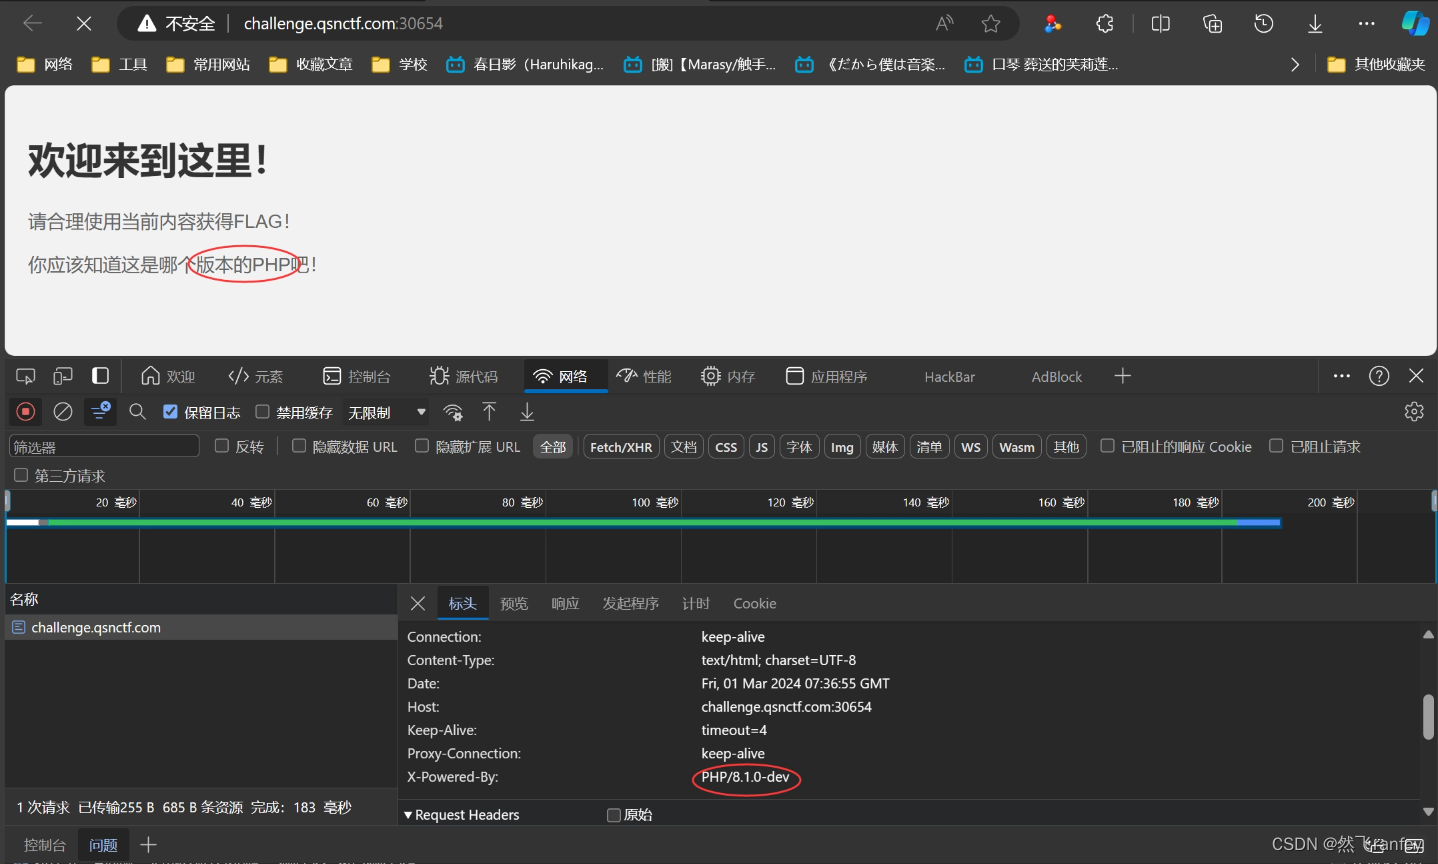
Task: Toggle split screen icon in the toolbar
Action: 1161,23
